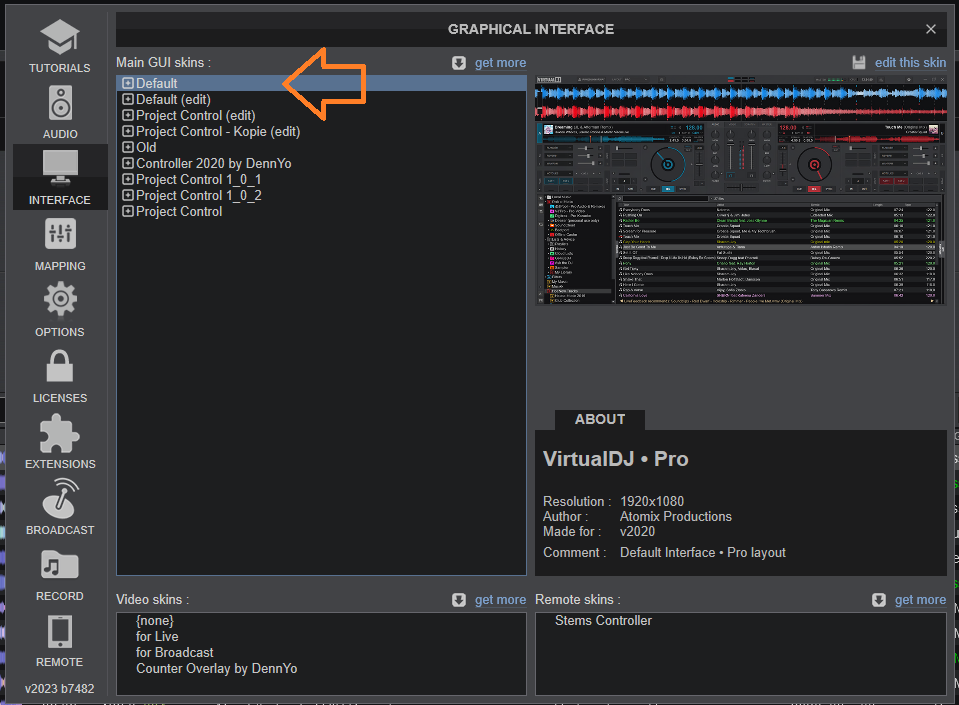Expand Project Control 1_0_2 entry
Viewport: 959px width, 705px height.
(128, 195)
